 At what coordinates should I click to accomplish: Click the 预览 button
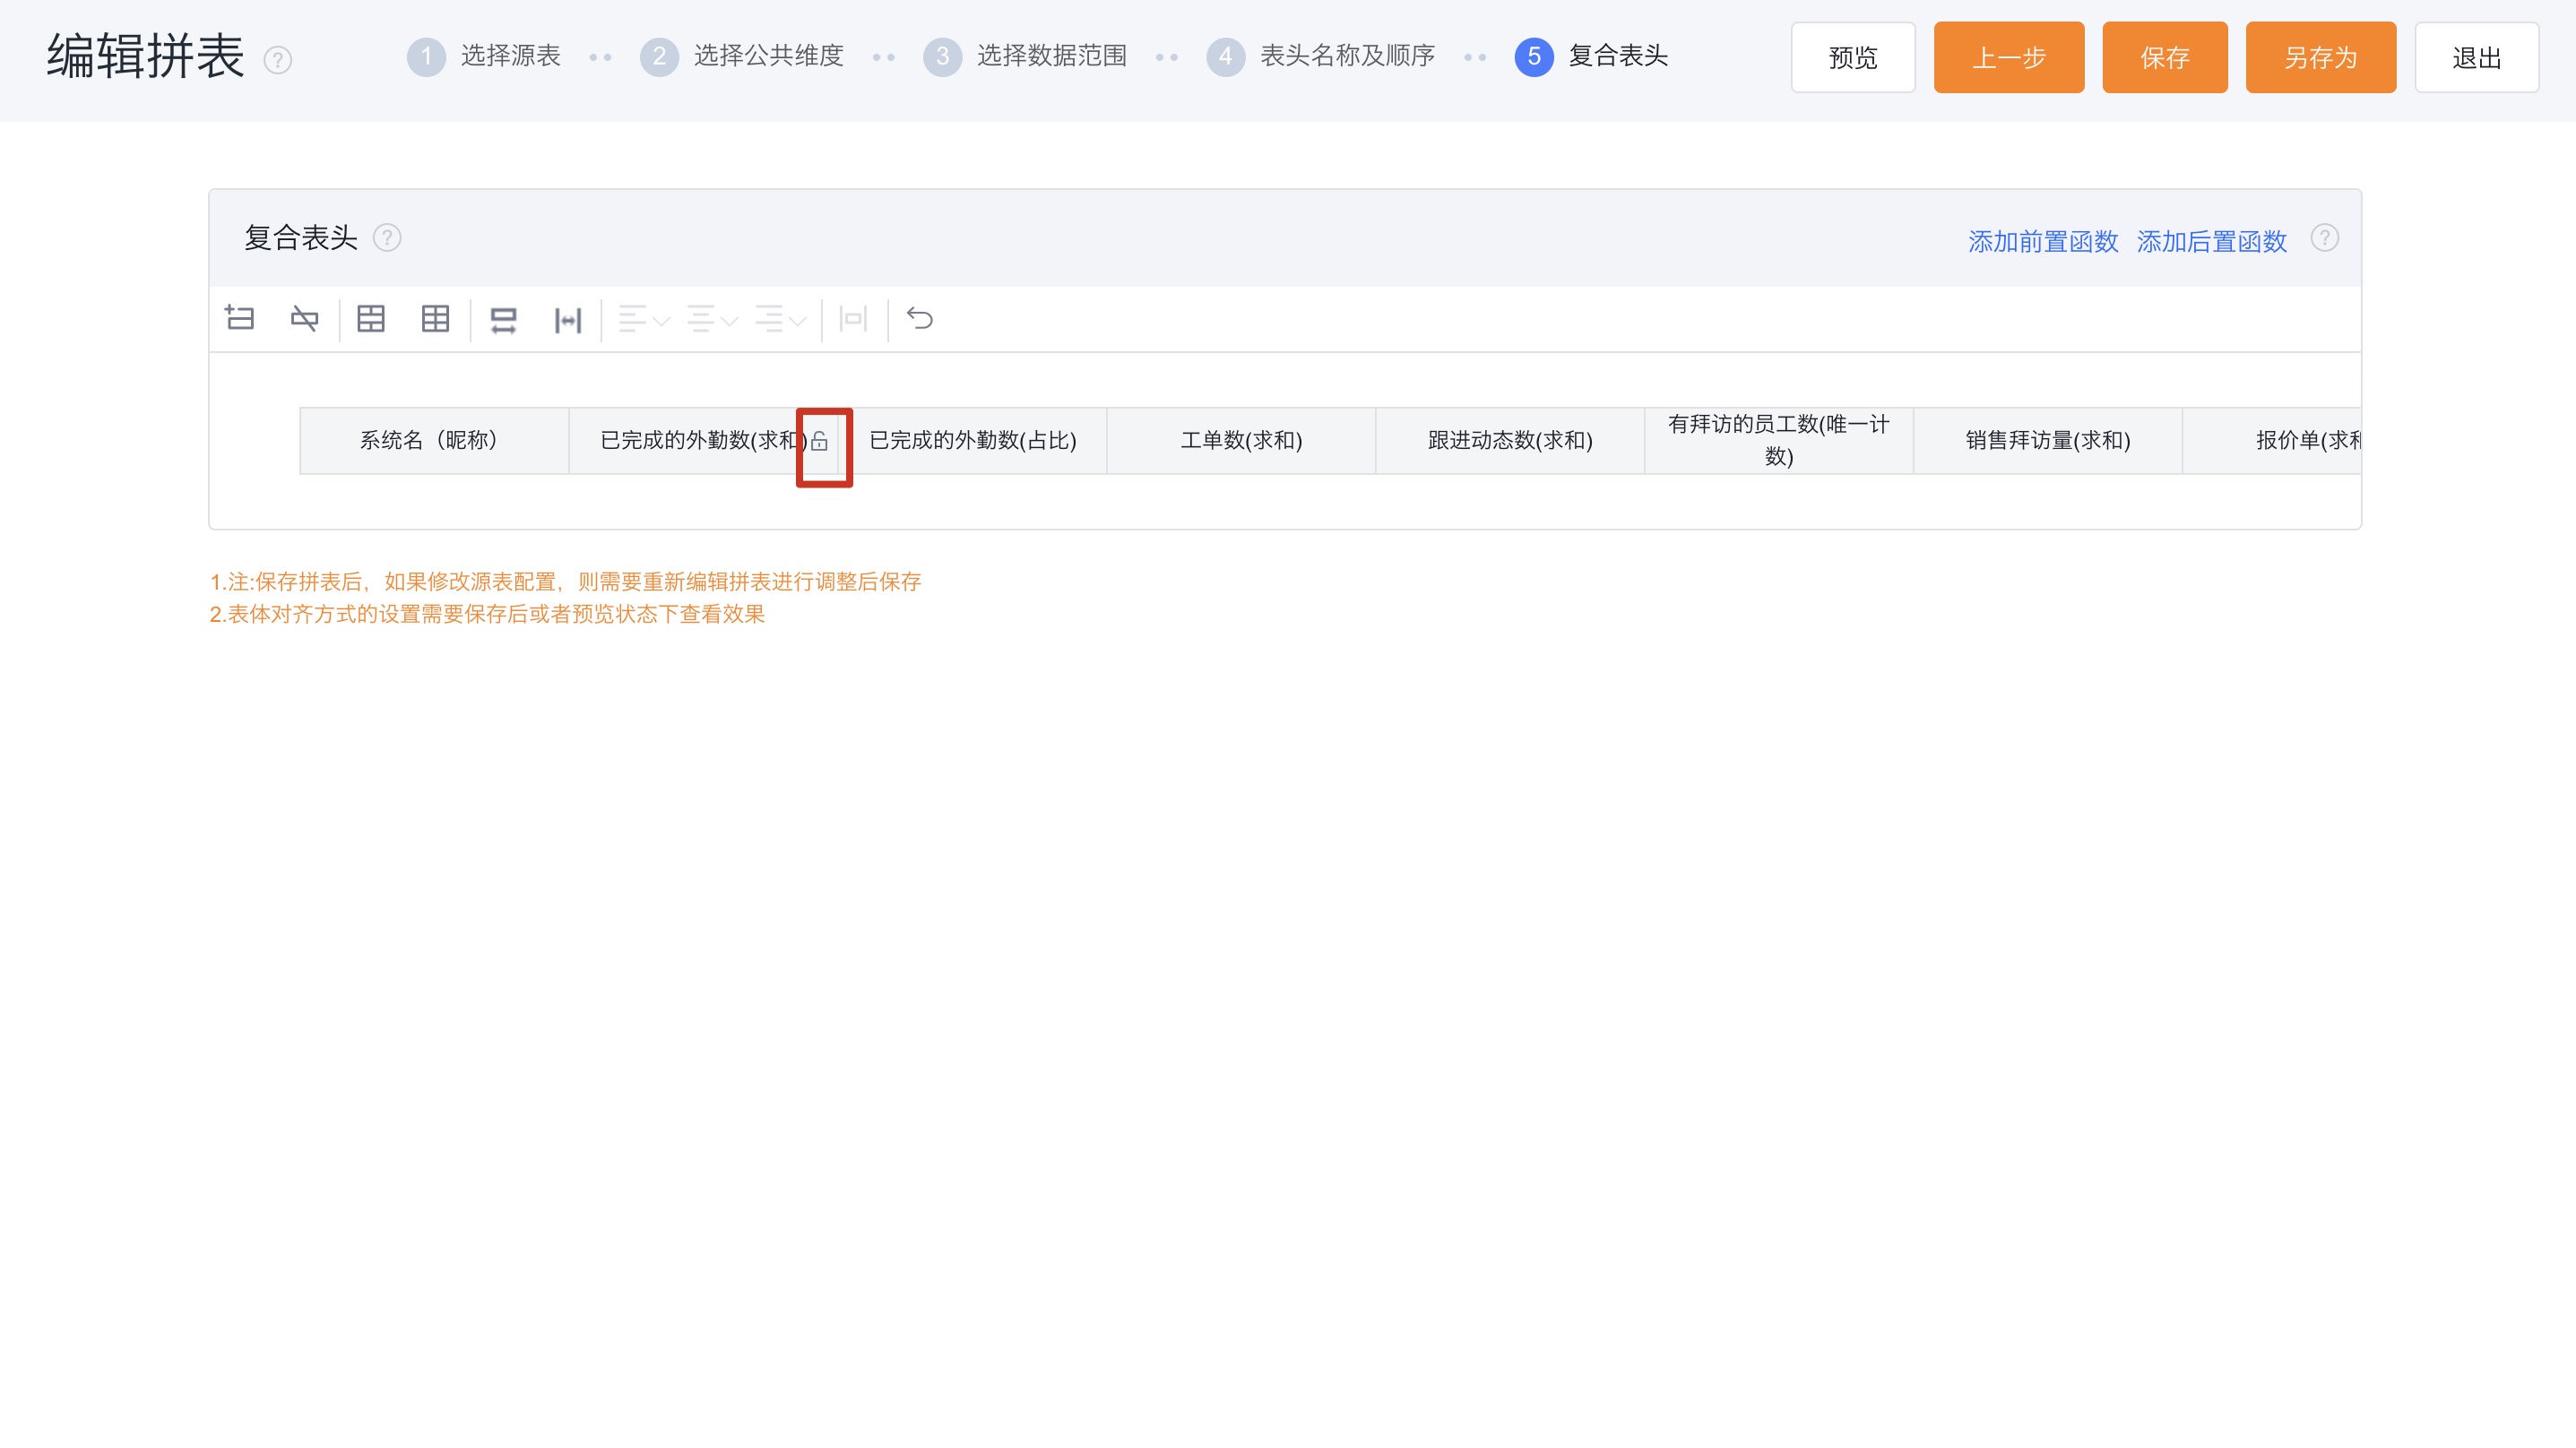click(x=1852, y=57)
